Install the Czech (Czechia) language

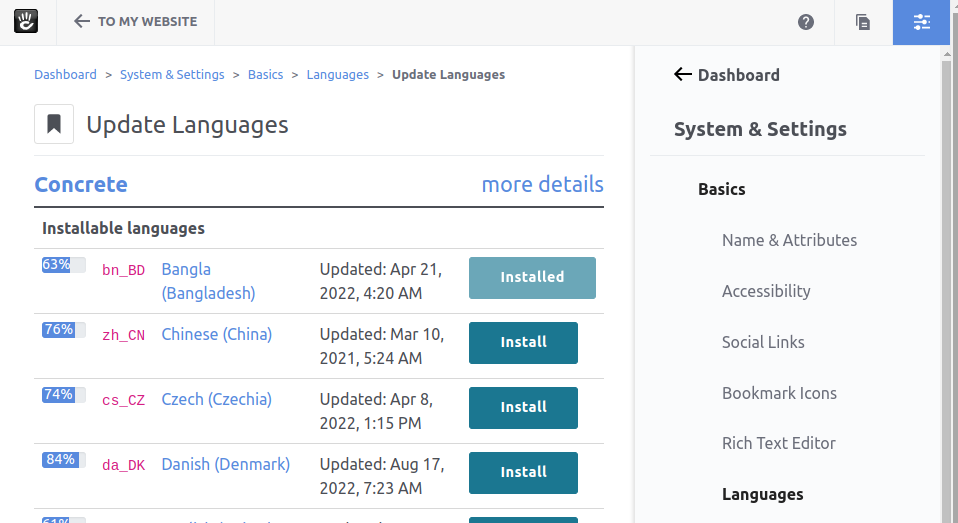523,408
